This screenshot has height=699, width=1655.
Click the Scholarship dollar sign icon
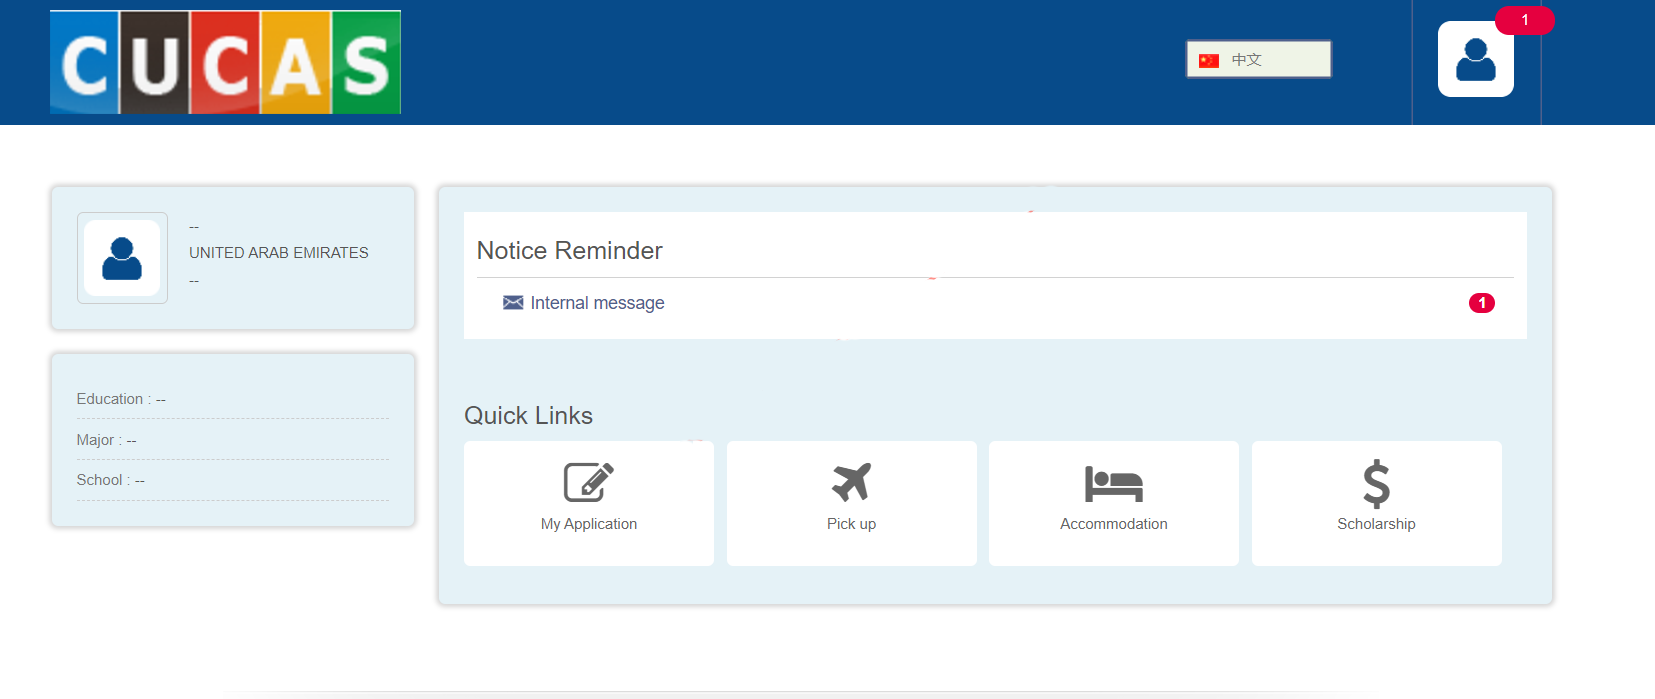click(1376, 484)
